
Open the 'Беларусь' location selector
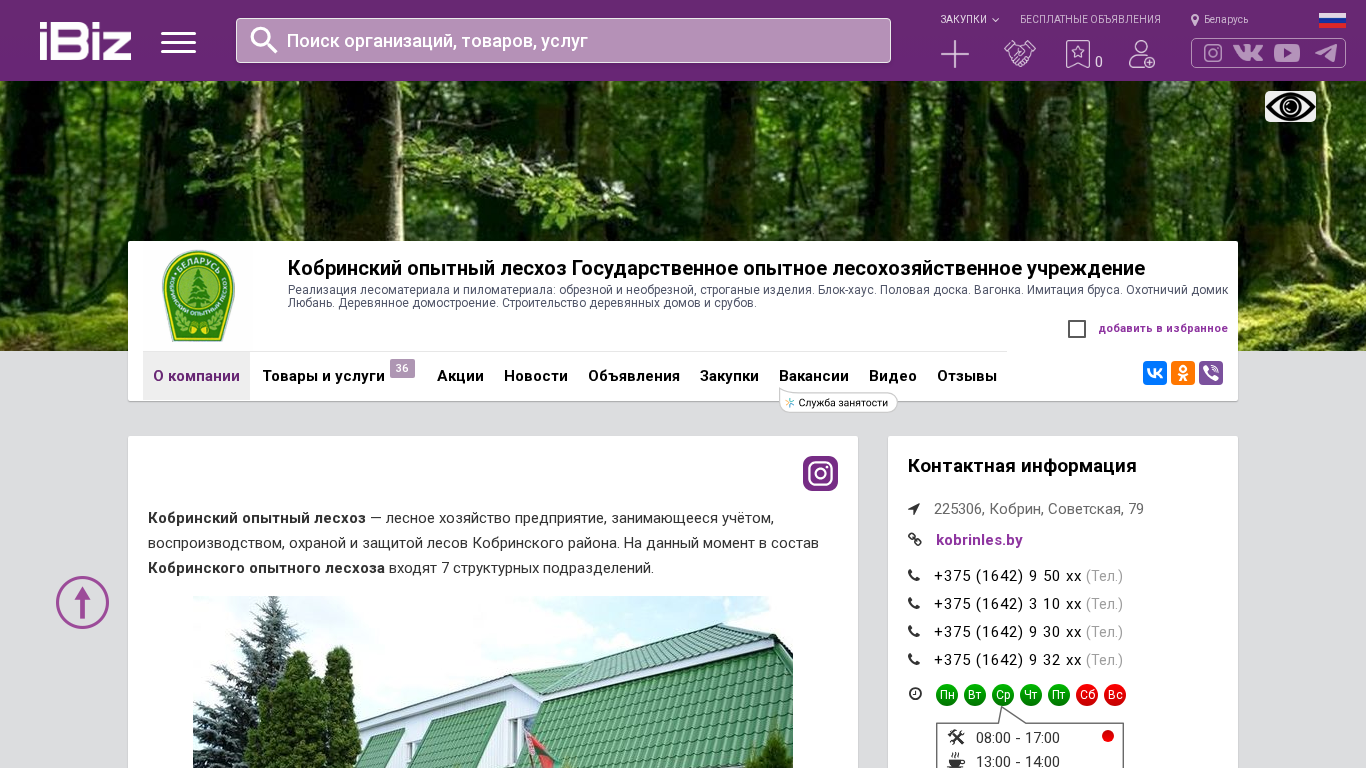pyautogui.click(x=1220, y=20)
